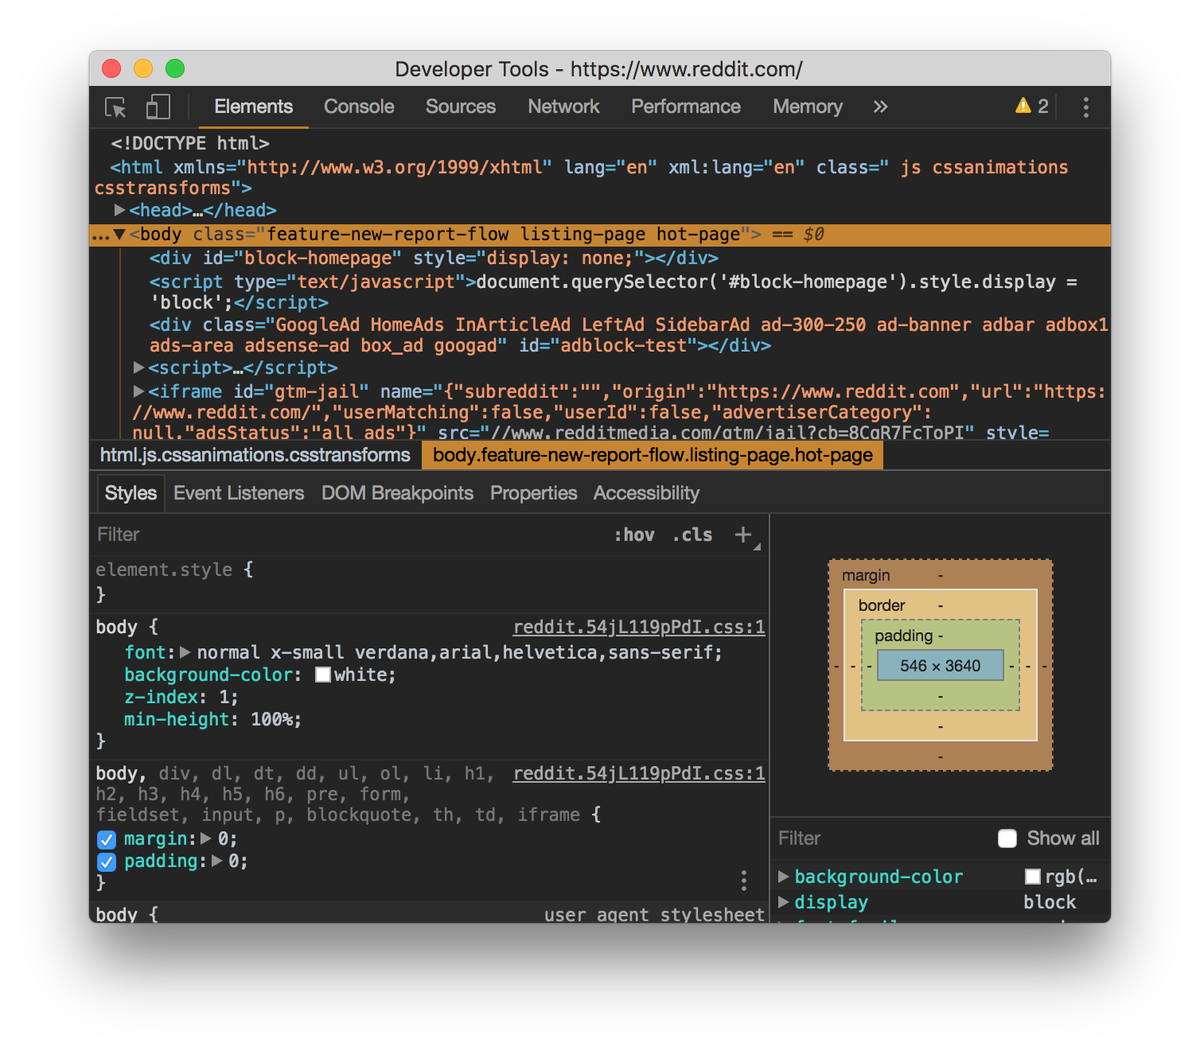Select the adblock-test div node
This screenshot has height=1050, width=1200.
pos(629,335)
